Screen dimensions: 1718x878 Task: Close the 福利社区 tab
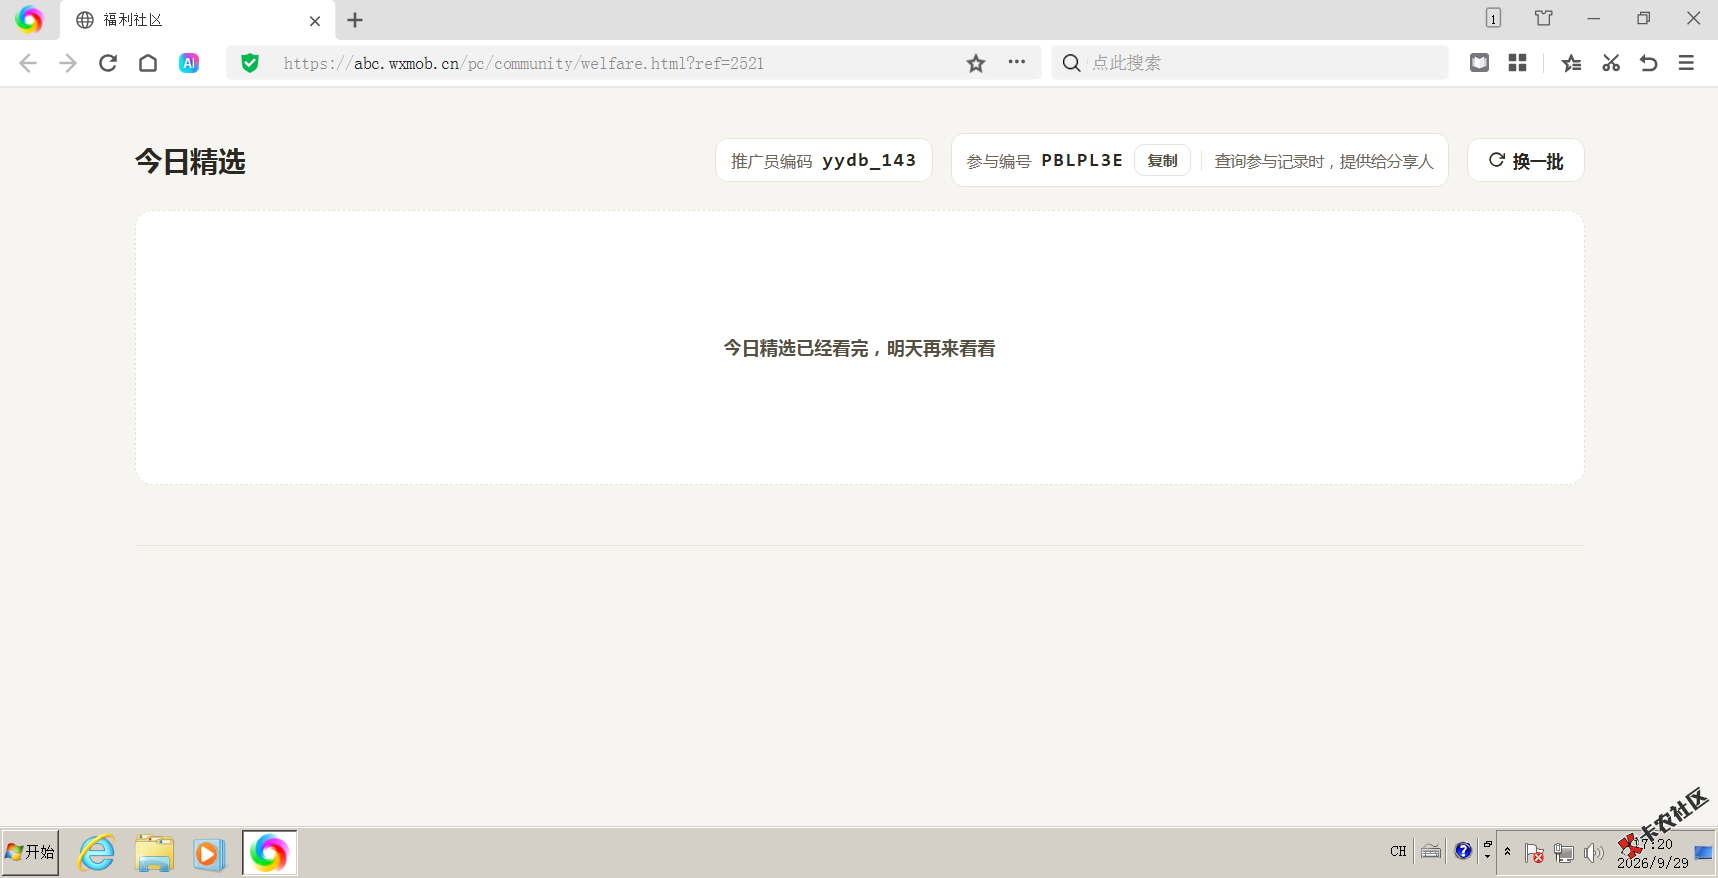click(315, 20)
